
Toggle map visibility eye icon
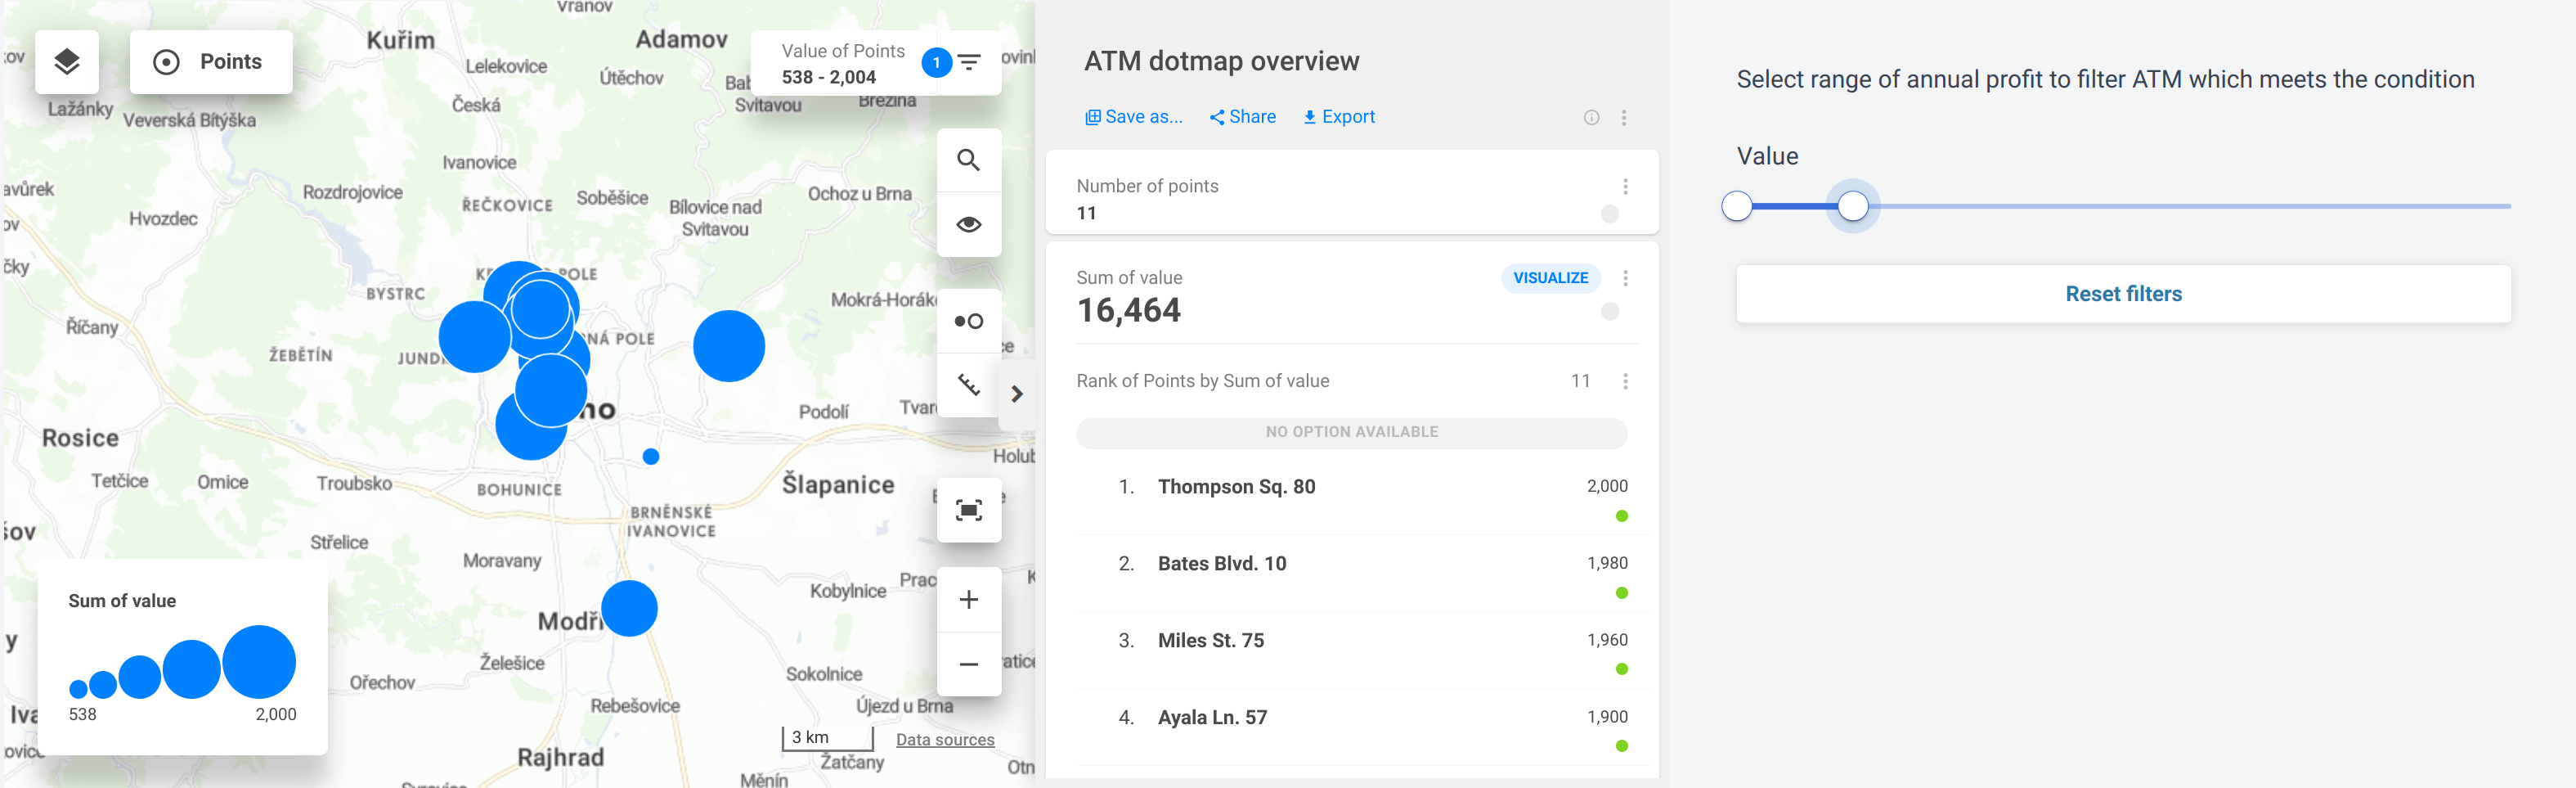(x=968, y=225)
